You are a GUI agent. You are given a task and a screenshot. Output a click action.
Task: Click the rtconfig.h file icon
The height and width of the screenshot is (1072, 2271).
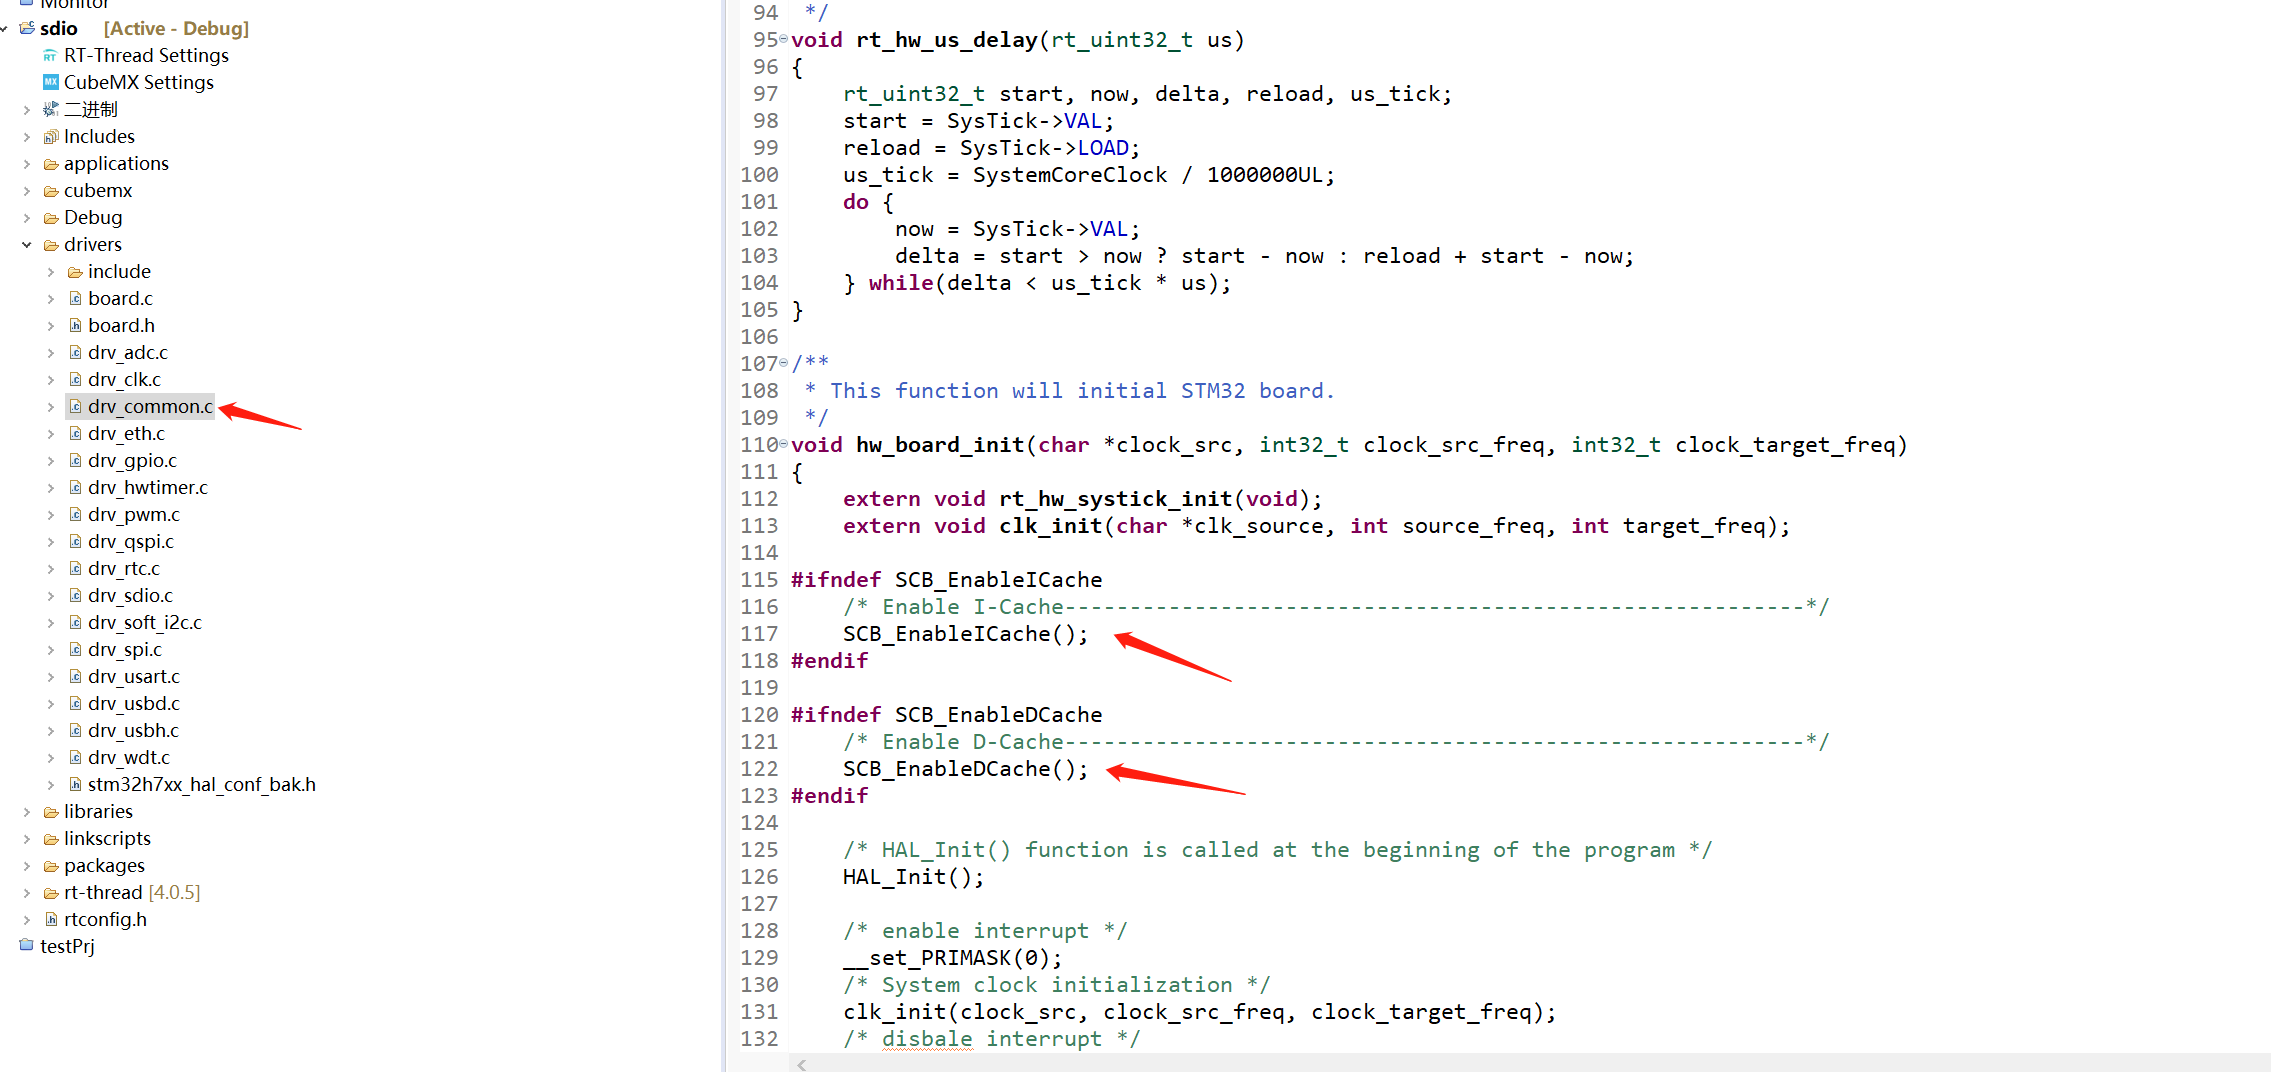[51, 919]
